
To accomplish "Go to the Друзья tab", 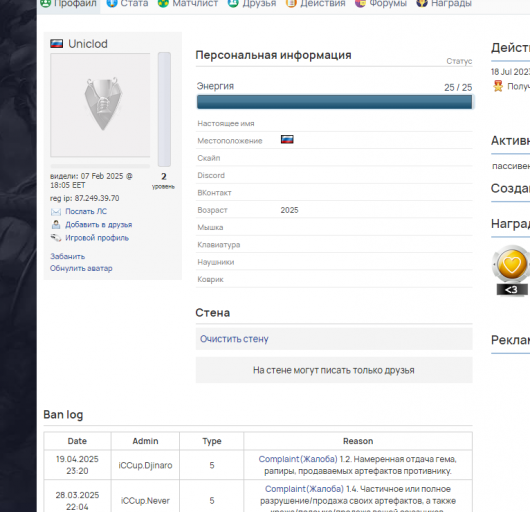I will pyautogui.click(x=252, y=4).
